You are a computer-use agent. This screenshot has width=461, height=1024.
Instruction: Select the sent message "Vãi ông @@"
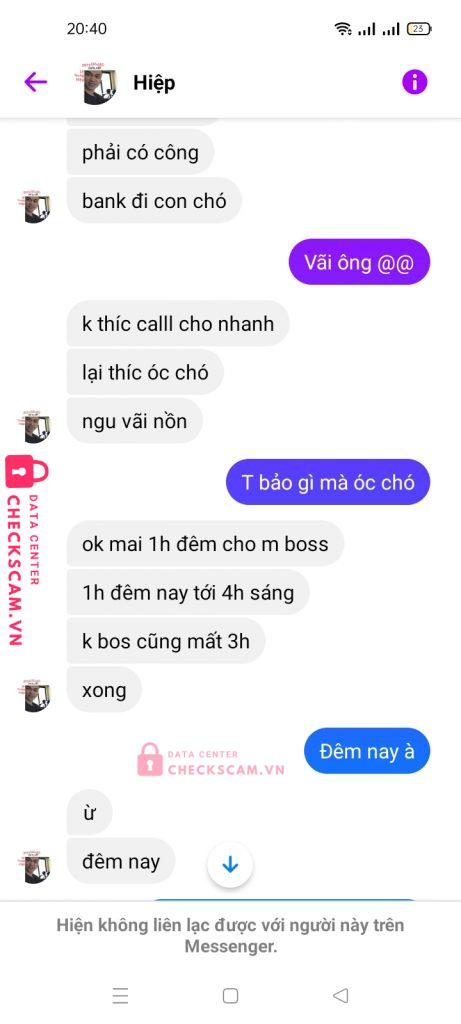pyautogui.click(x=359, y=262)
